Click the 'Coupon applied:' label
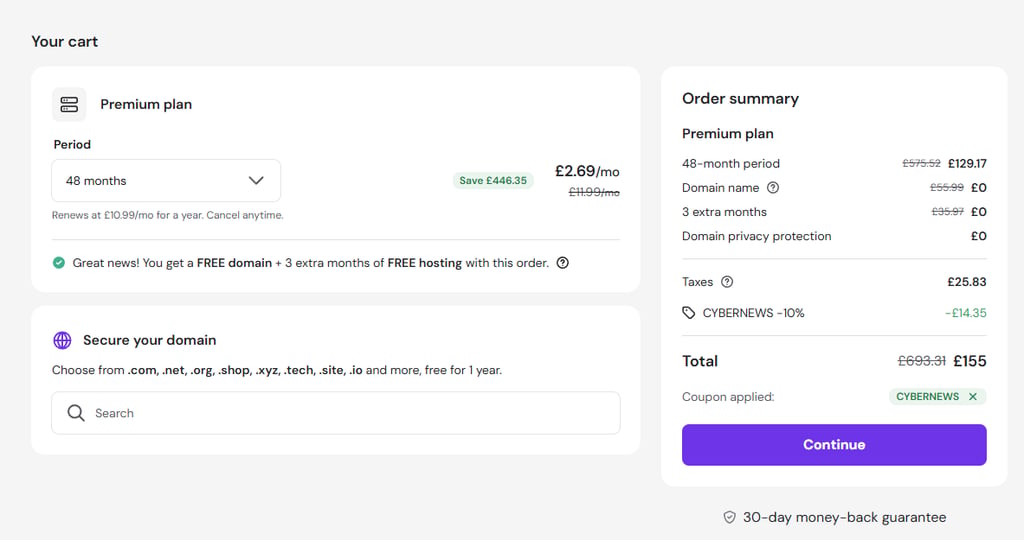 tap(728, 397)
